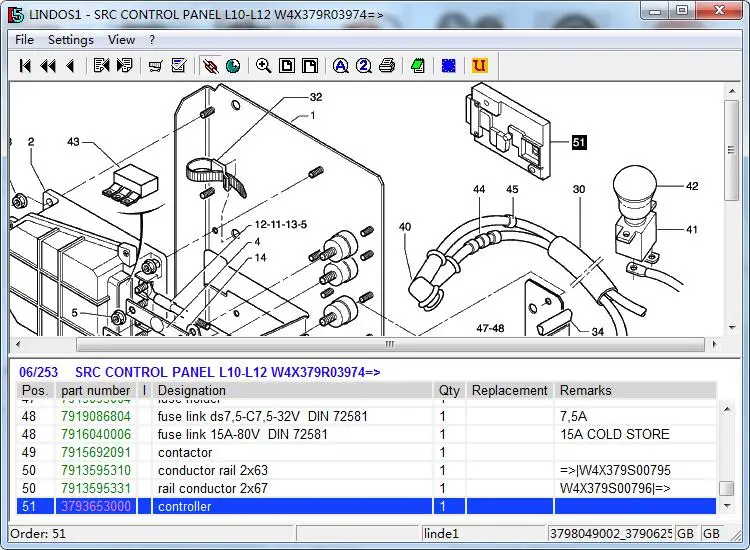The image size is (750, 550).
Task: Click callout number 43 in the drawing
Action: pos(73,142)
